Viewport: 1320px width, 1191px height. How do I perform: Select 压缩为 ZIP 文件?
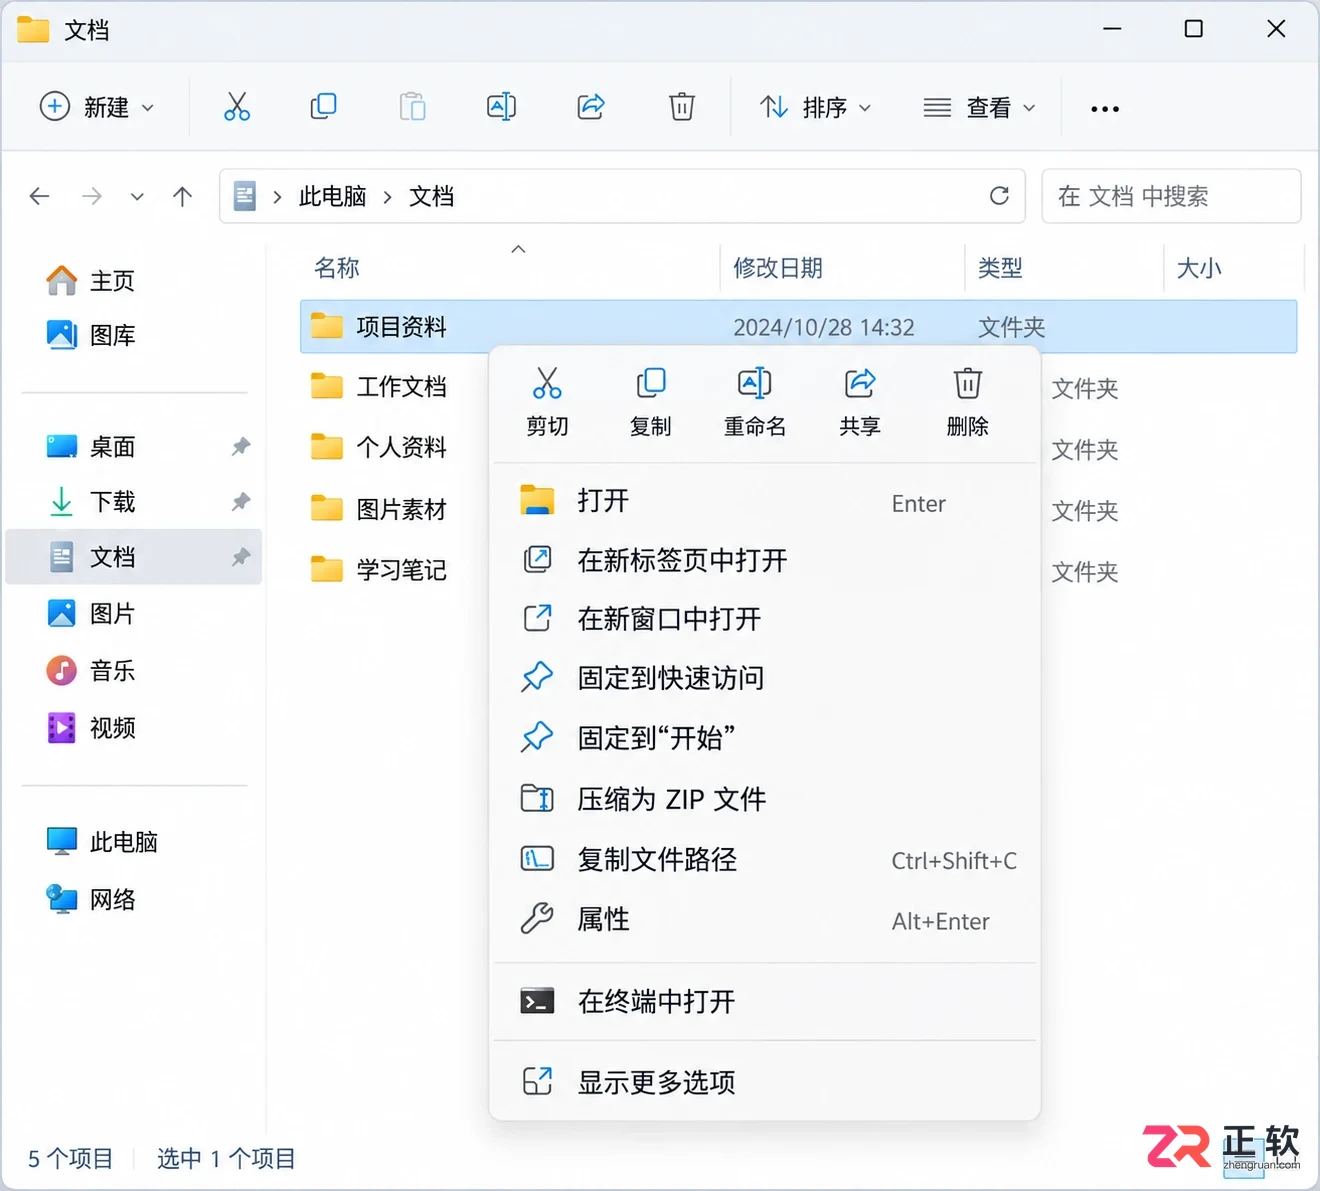pyautogui.click(x=765, y=799)
